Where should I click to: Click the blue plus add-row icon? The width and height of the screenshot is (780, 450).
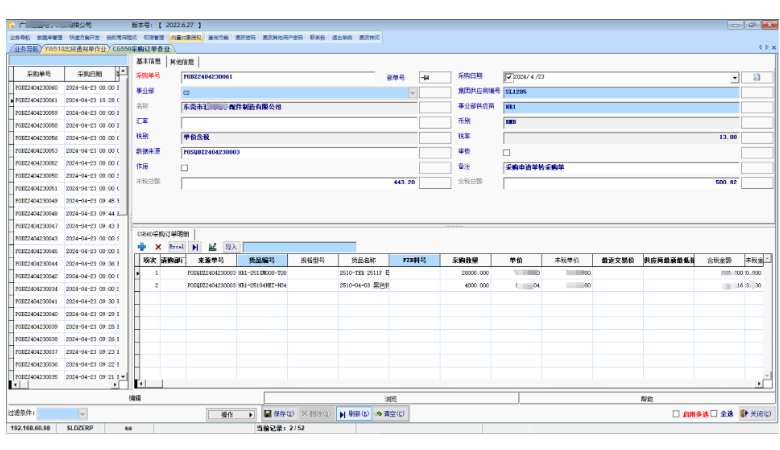click(142, 247)
